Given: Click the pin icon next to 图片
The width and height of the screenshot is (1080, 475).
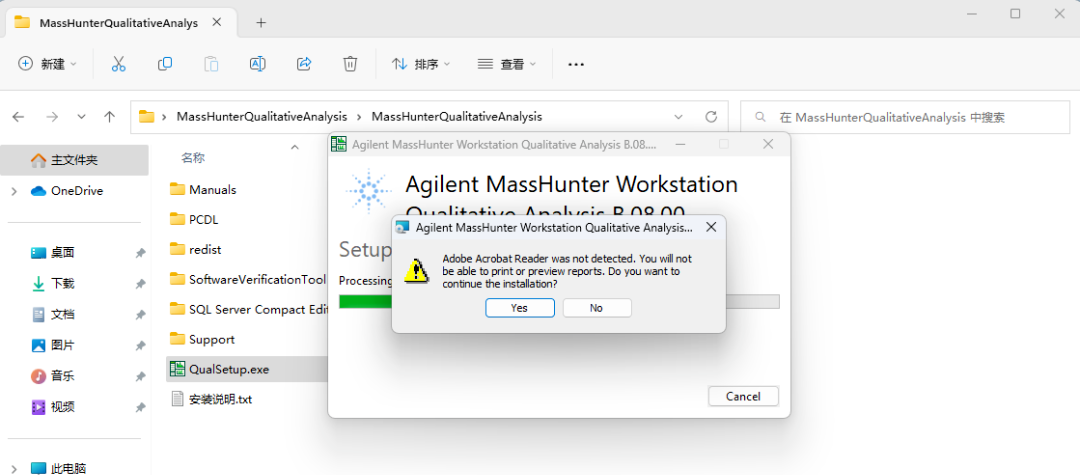Looking at the screenshot, I should pos(141,345).
